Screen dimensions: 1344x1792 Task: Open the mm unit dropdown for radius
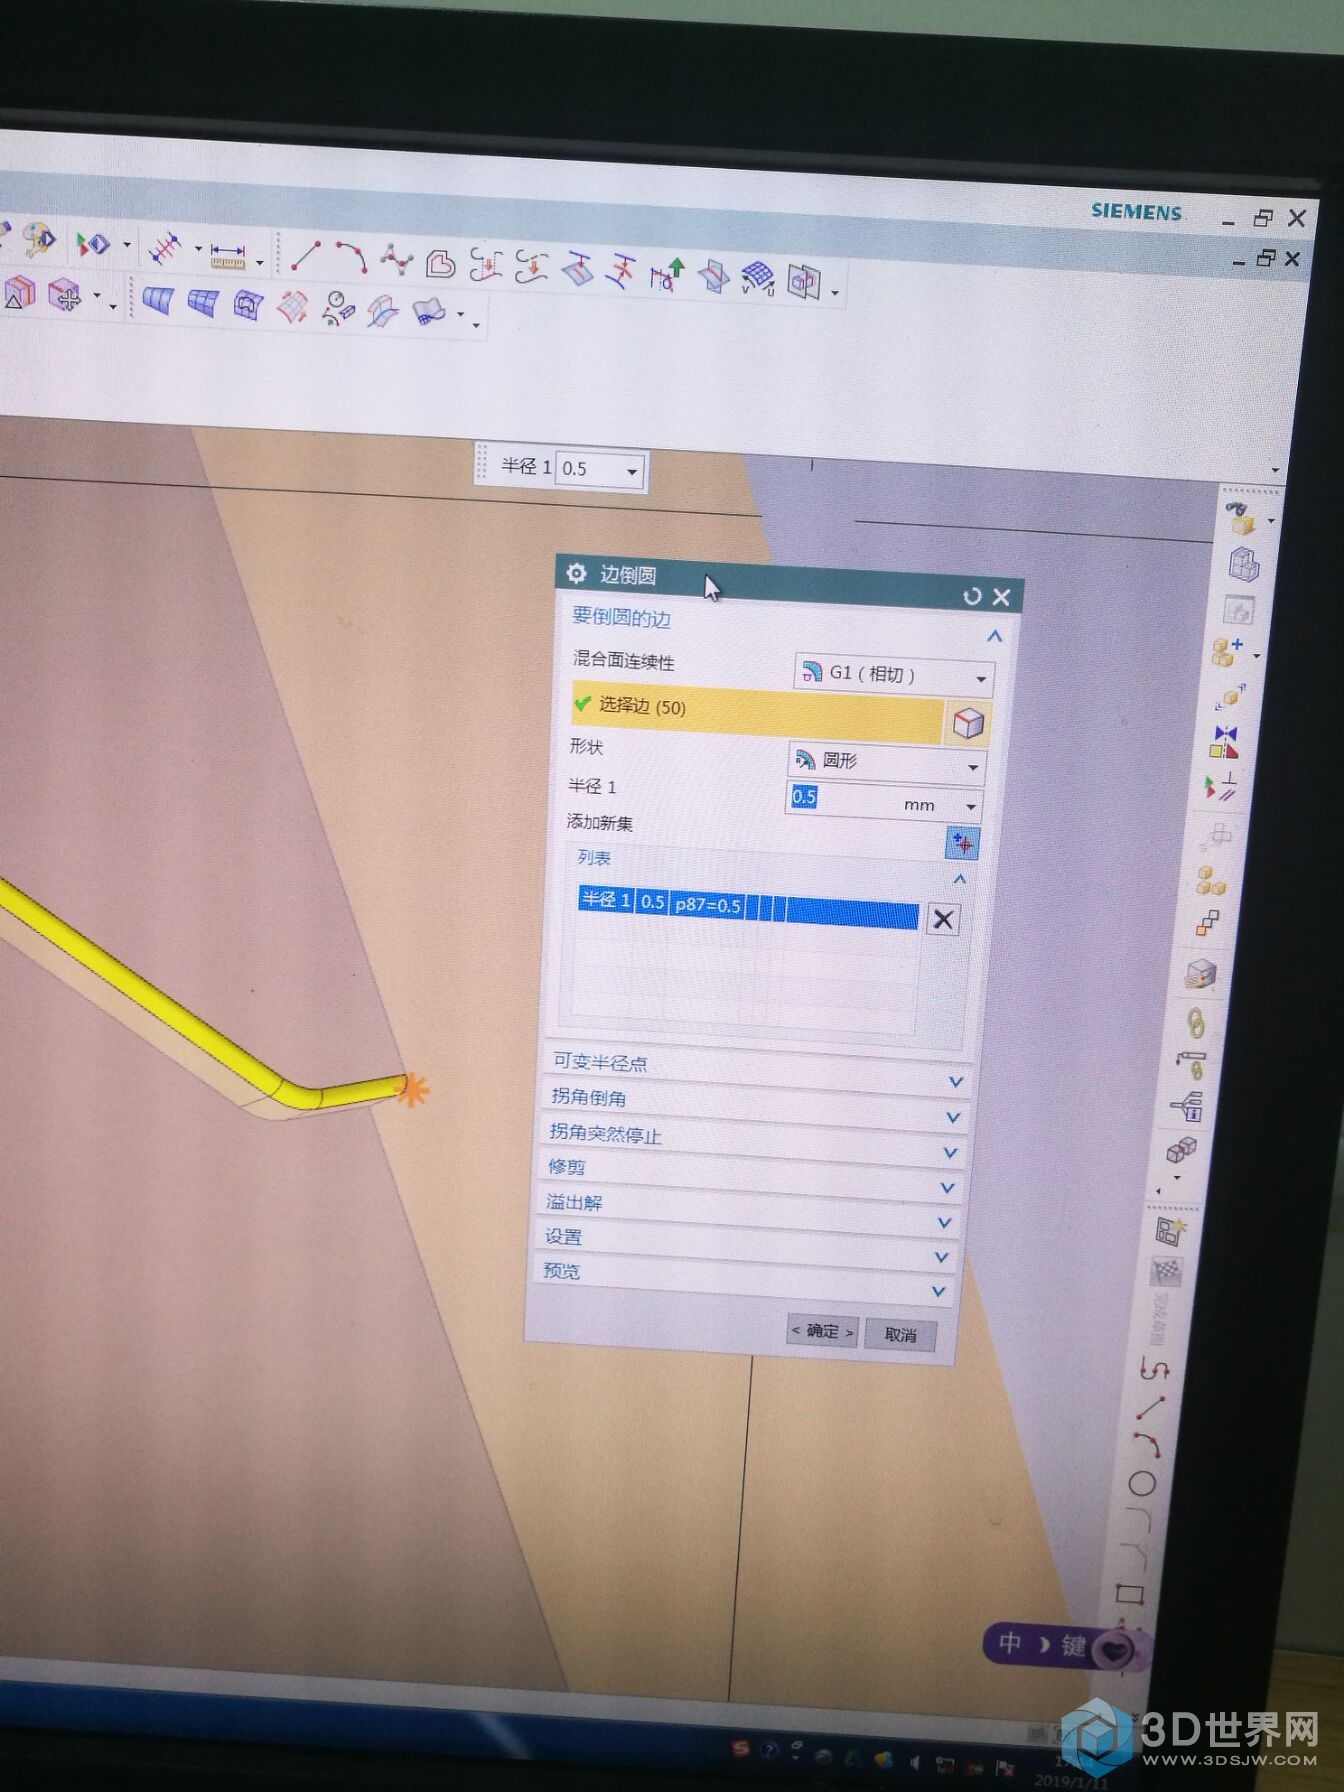coord(970,806)
